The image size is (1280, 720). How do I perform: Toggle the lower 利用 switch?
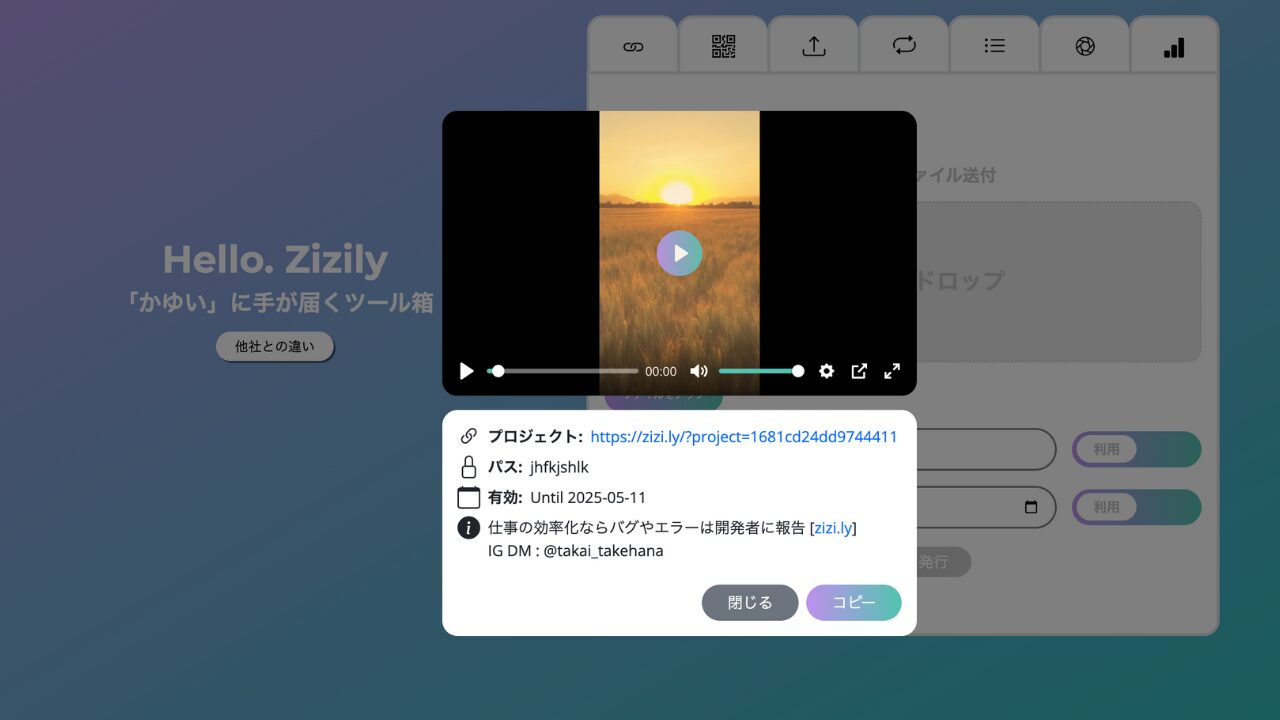pos(1136,507)
